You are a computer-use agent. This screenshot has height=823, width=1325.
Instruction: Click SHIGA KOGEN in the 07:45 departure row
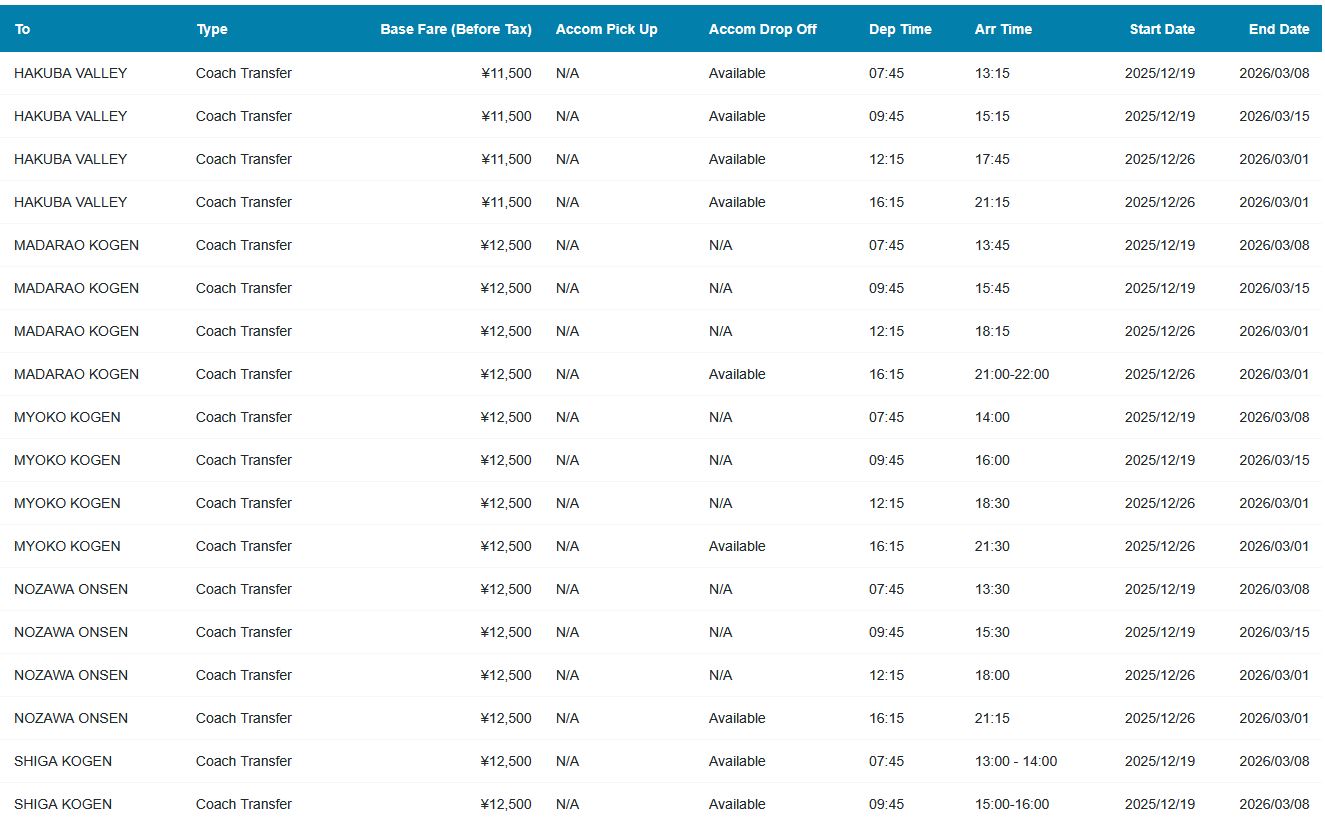pos(63,761)
